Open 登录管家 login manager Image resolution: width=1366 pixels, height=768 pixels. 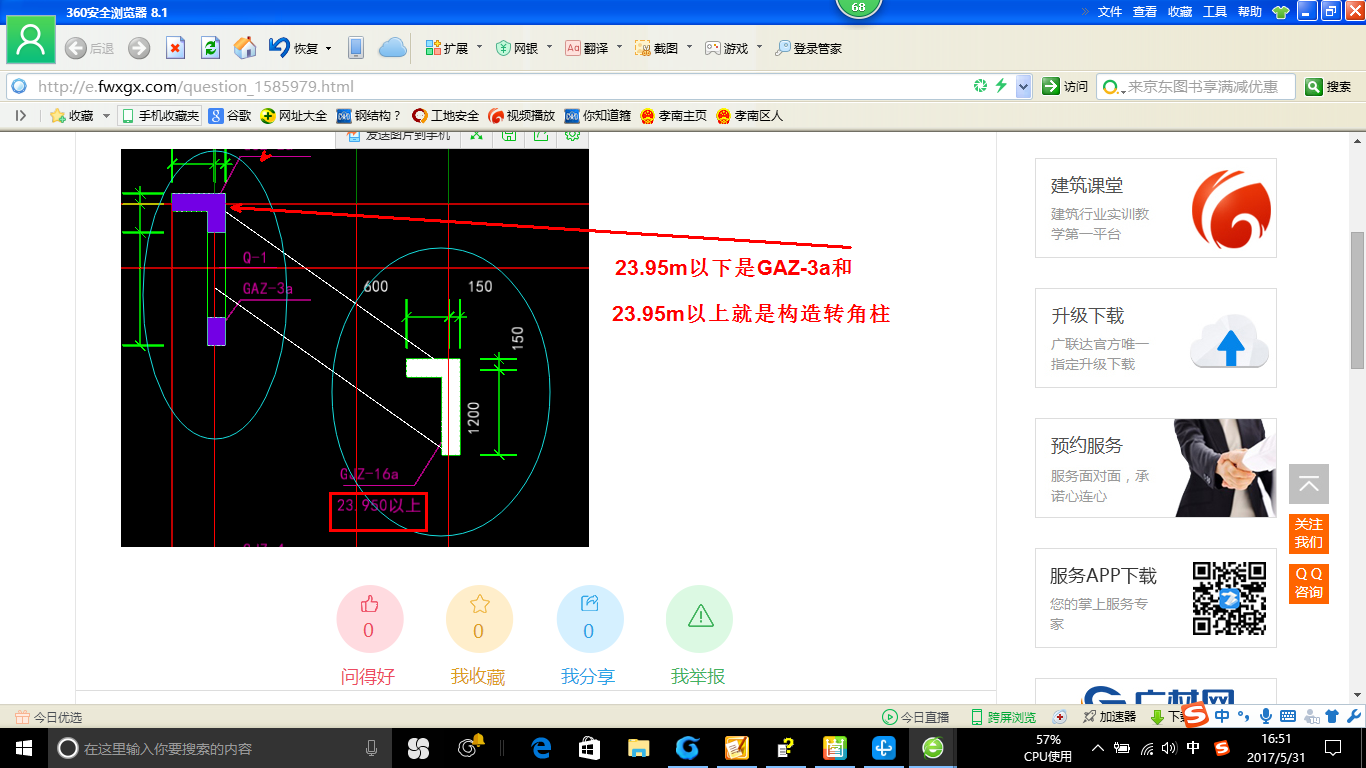point(808,48)
